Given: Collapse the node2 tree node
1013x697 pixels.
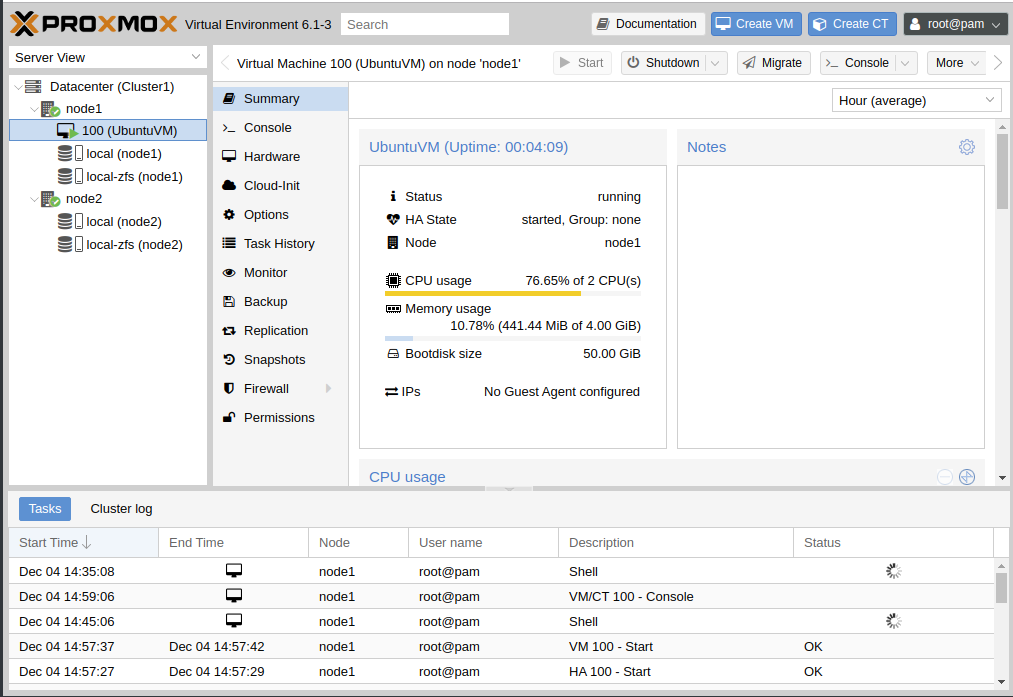Looking at the screenshot, I should coord(34,199).
